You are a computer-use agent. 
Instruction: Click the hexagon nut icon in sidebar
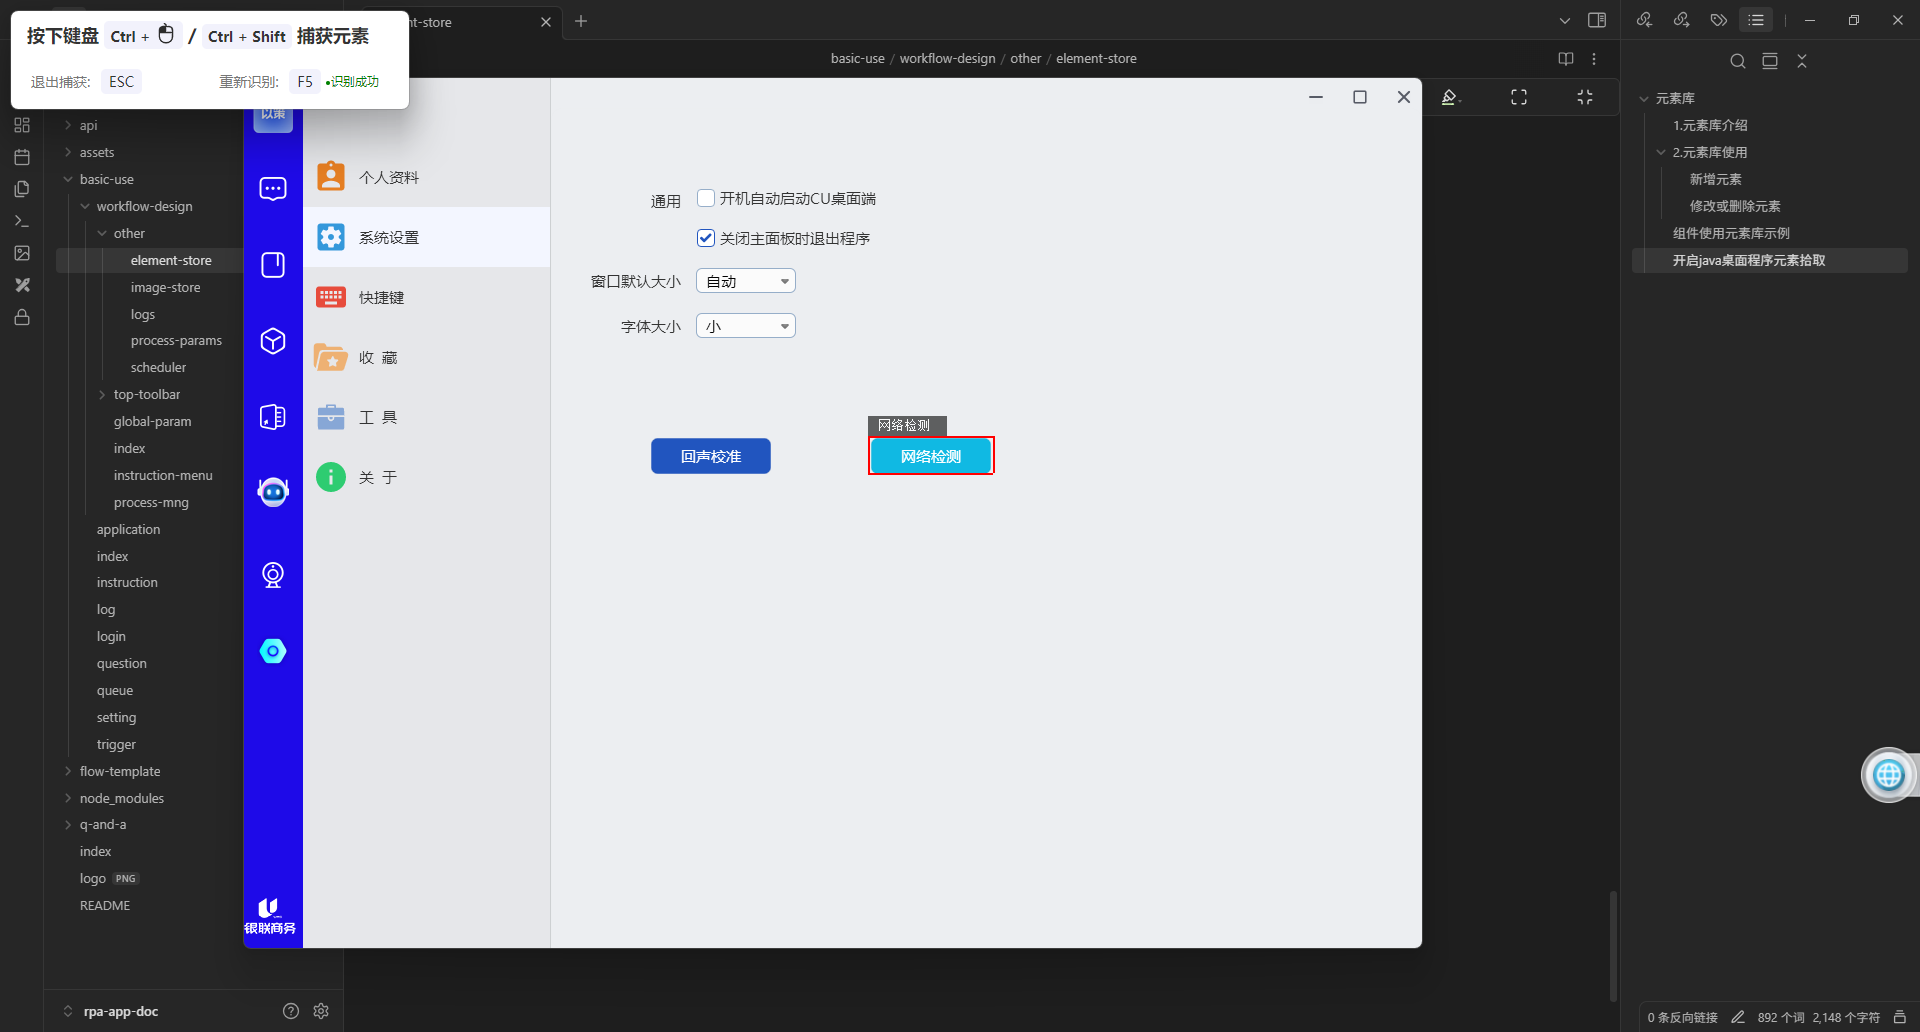coord(272,651)
